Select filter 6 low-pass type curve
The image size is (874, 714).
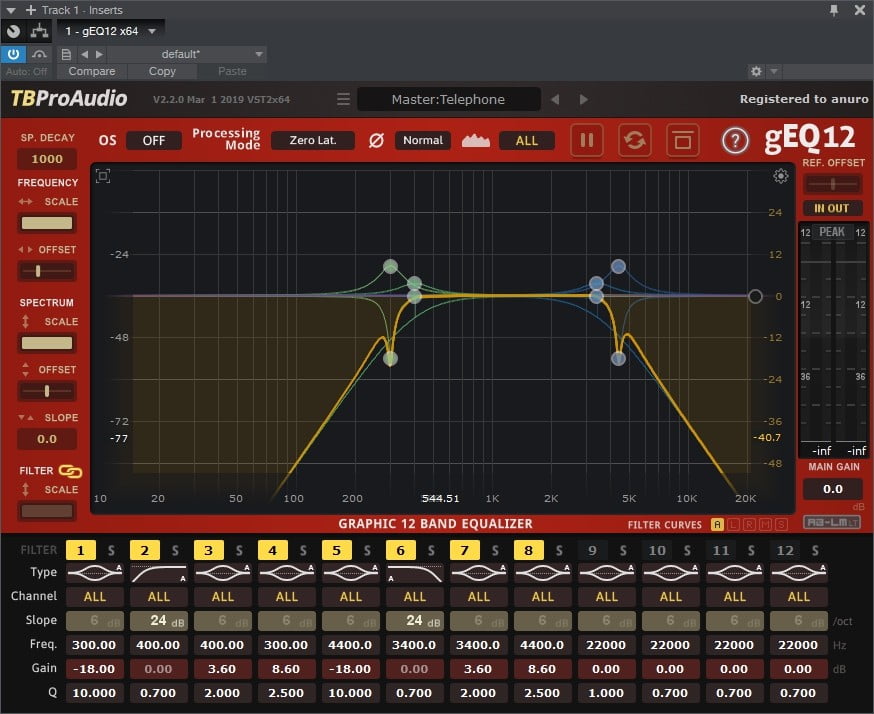[x=415, y=572]
